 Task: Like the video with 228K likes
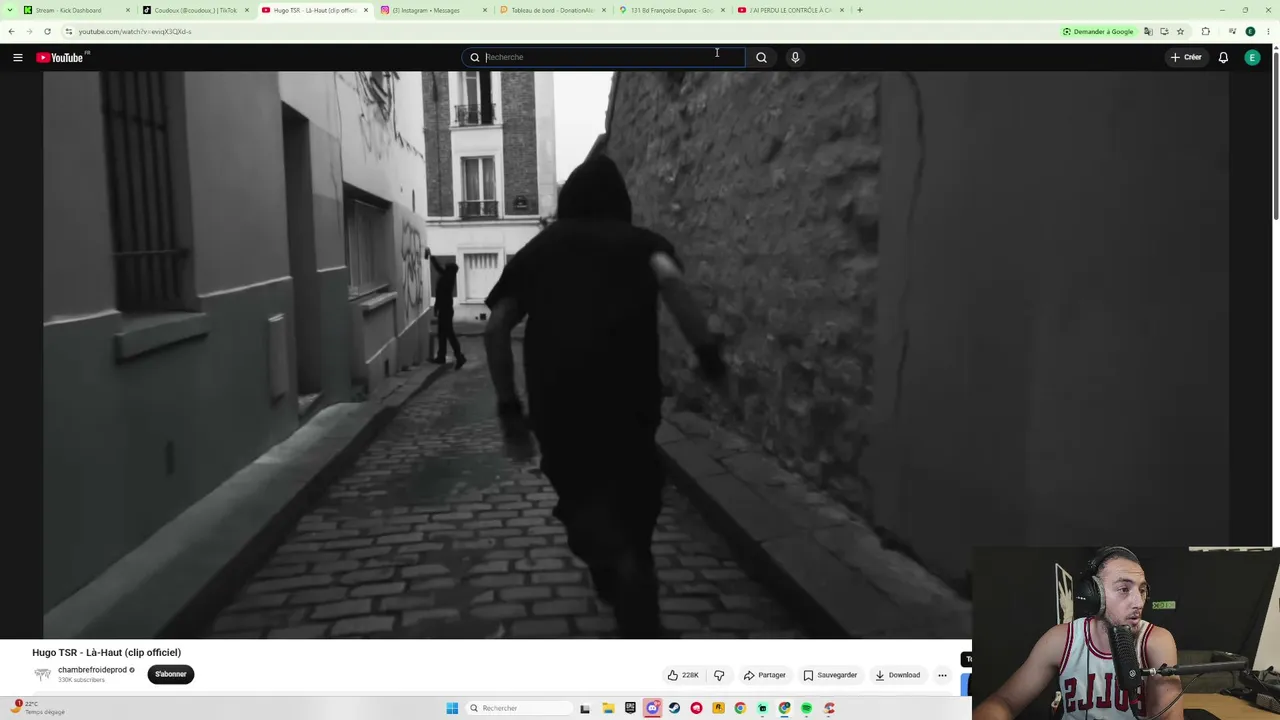[683, 675]
